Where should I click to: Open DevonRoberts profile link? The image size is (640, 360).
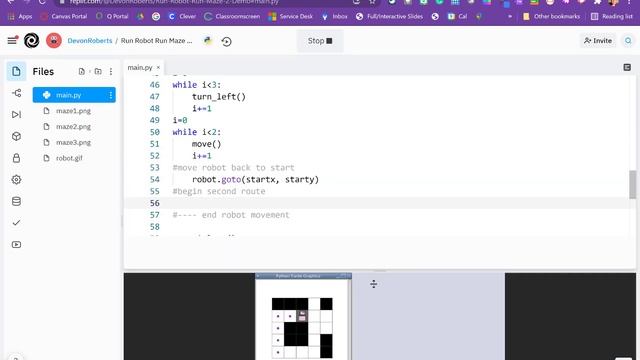pyautogui.click(x=89, y=41)
